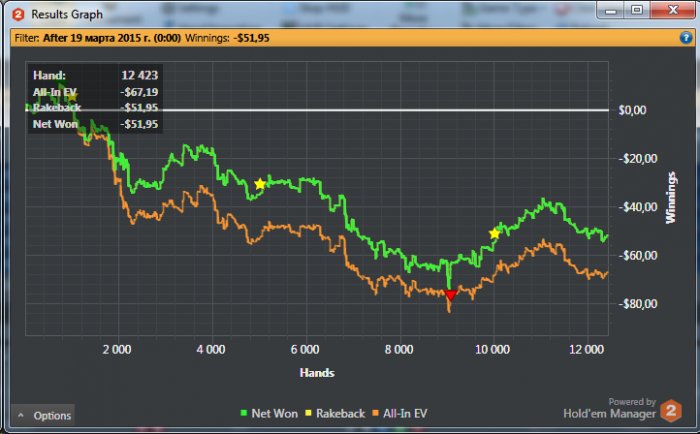This screenshot has height=434, width=700.
Task: Expand the Options panel
Action: (x=43, y=416)
